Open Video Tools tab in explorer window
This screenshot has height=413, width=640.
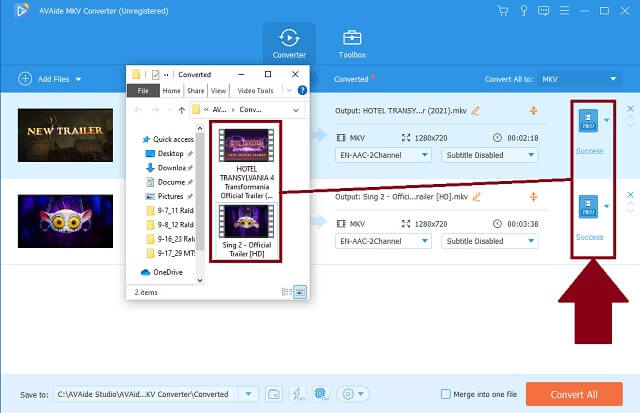tap(256, 91)
